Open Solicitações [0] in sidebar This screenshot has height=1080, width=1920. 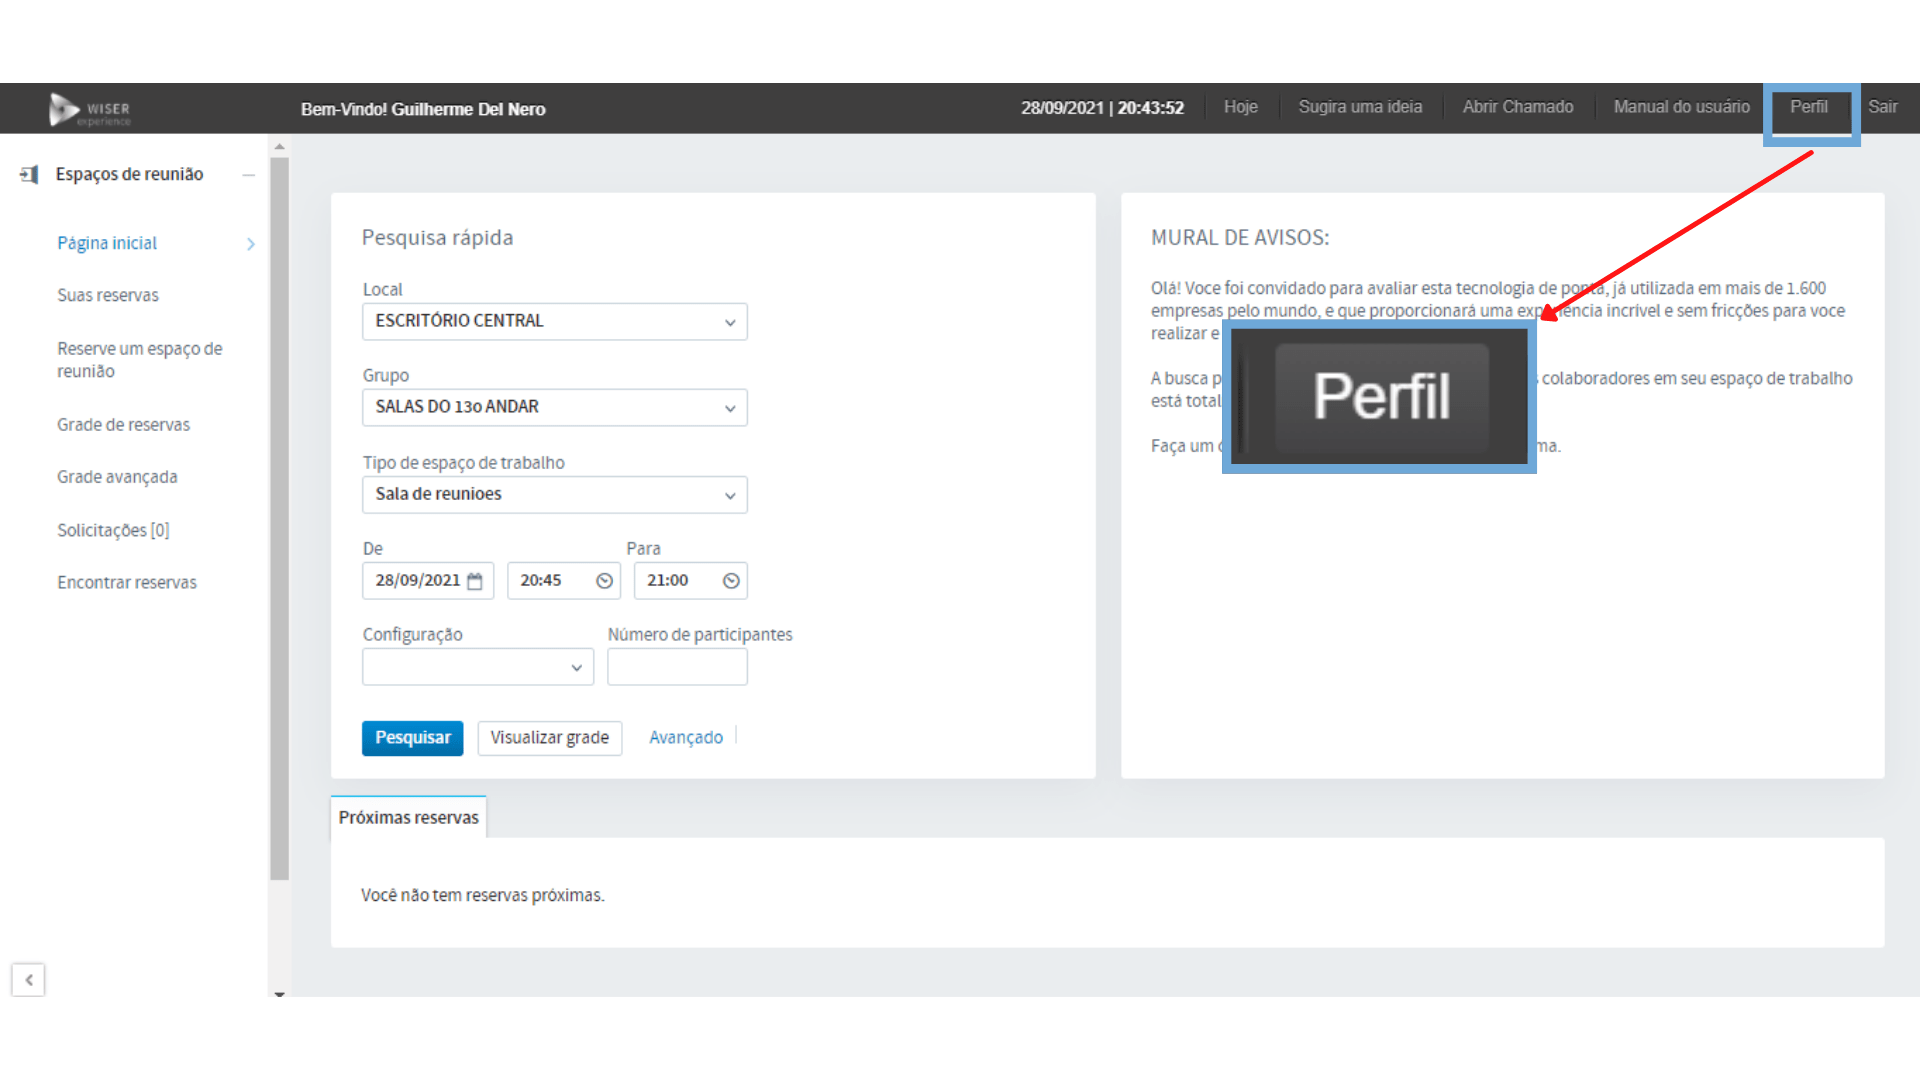click(x=113, y=531)
